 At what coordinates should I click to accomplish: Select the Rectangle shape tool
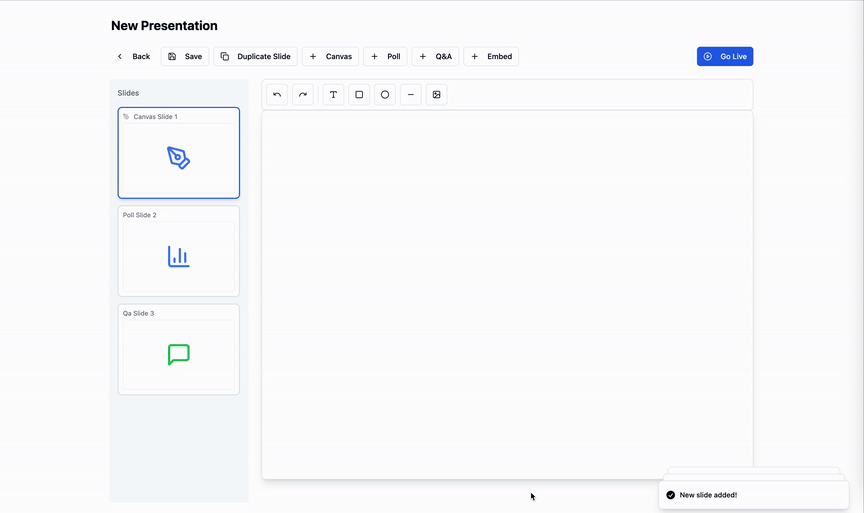[x=359, y=95]
